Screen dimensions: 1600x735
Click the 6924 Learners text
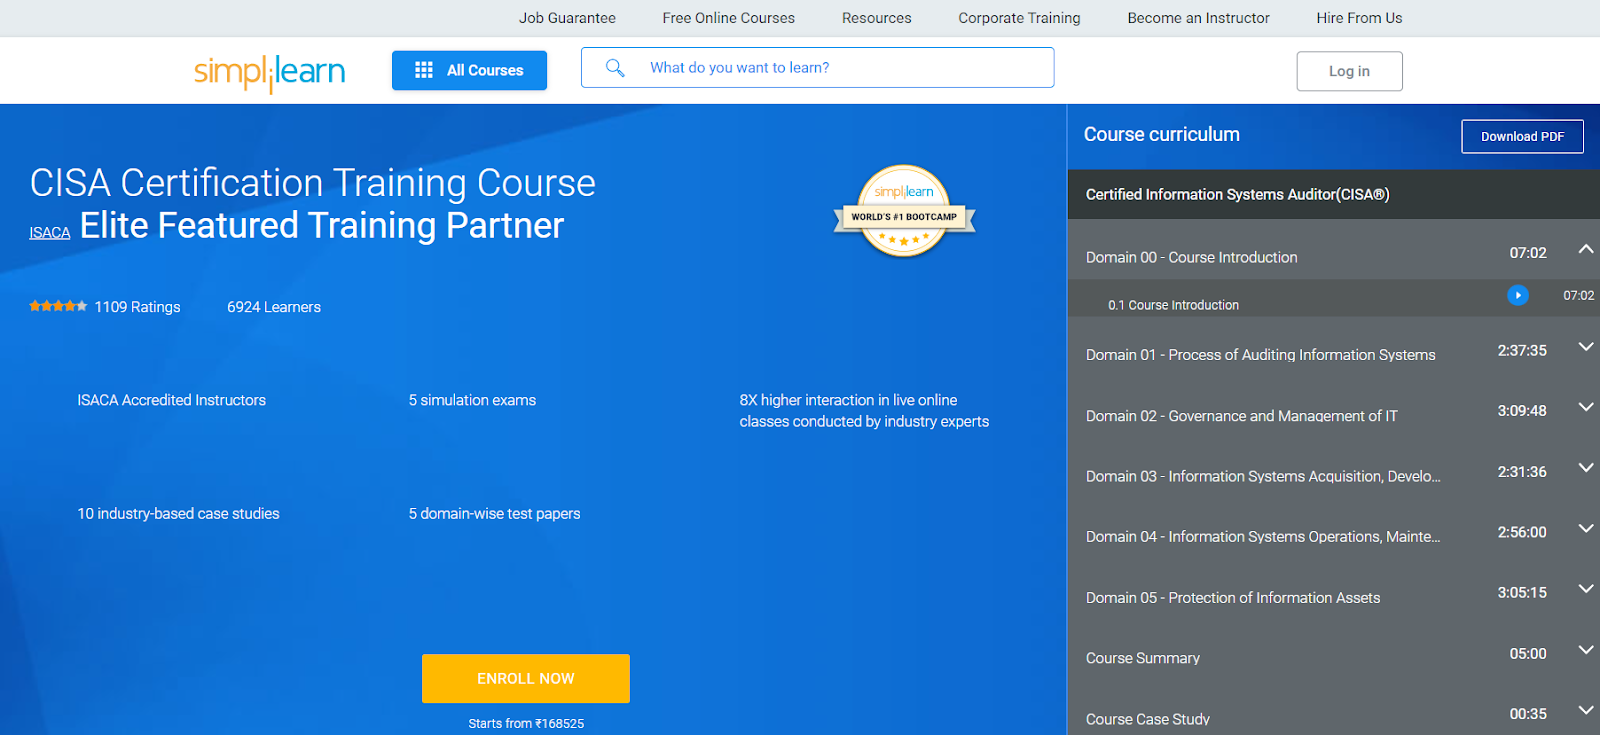point(274,307)
